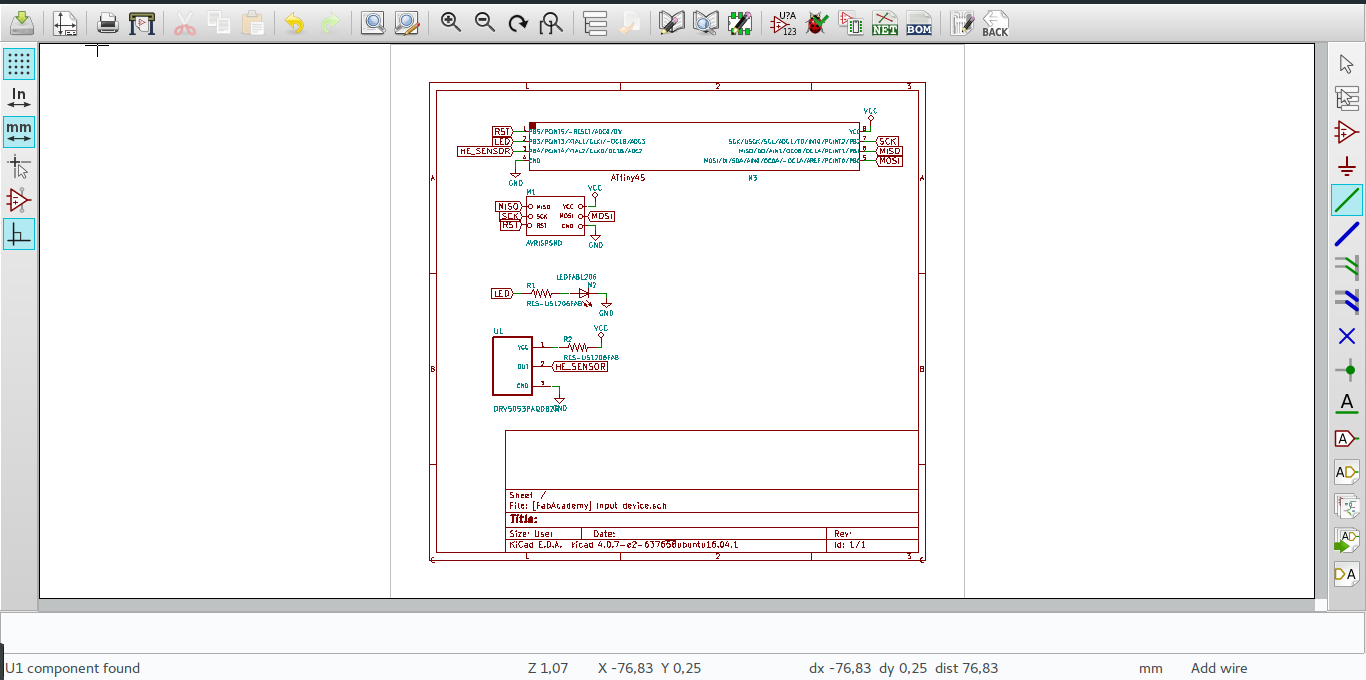Toggle grid visibility

tap(18, 63)
